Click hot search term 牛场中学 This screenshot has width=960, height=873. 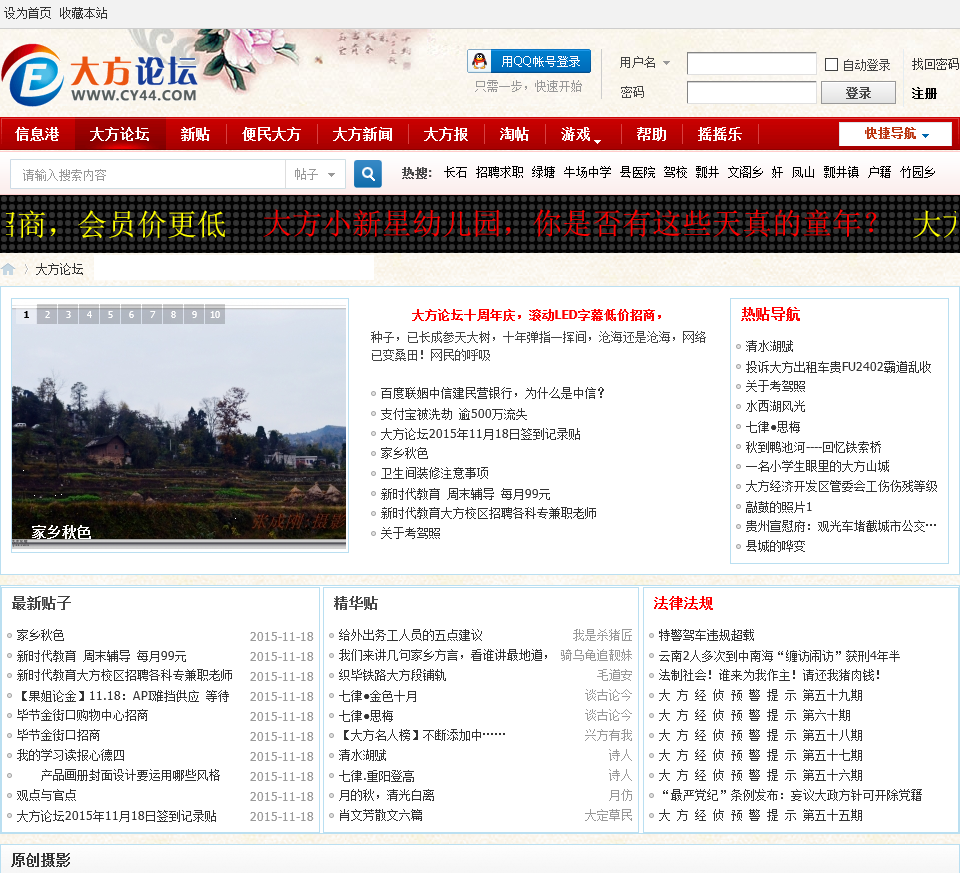tap(587, 172)
